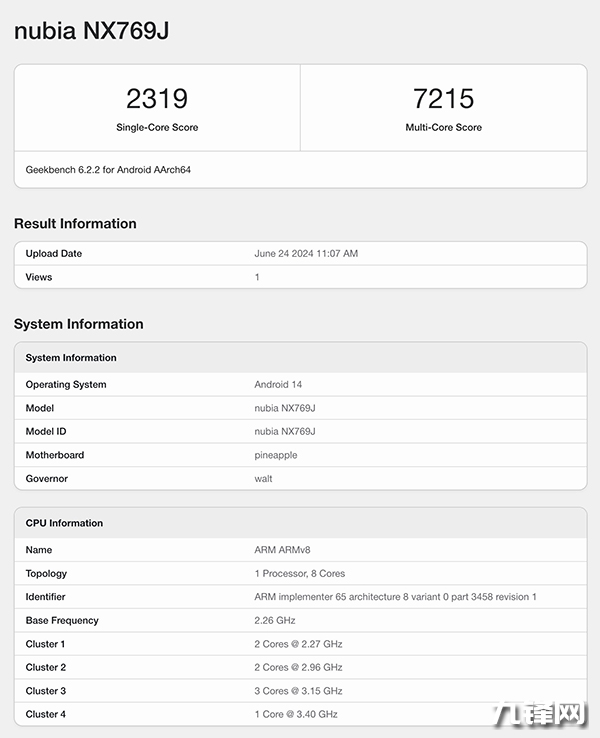Click the Geekbench 6.2.2 for Android text
The height and width of the screenshot is (738, 600).
point(108,170)
